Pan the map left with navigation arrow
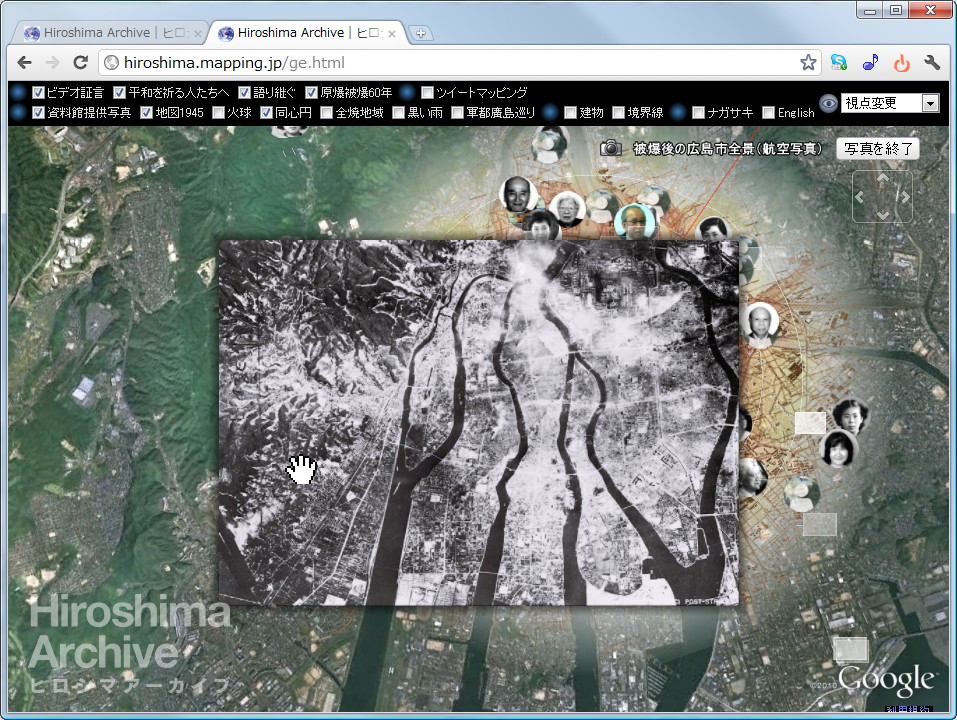 click(x=860, y=197)
